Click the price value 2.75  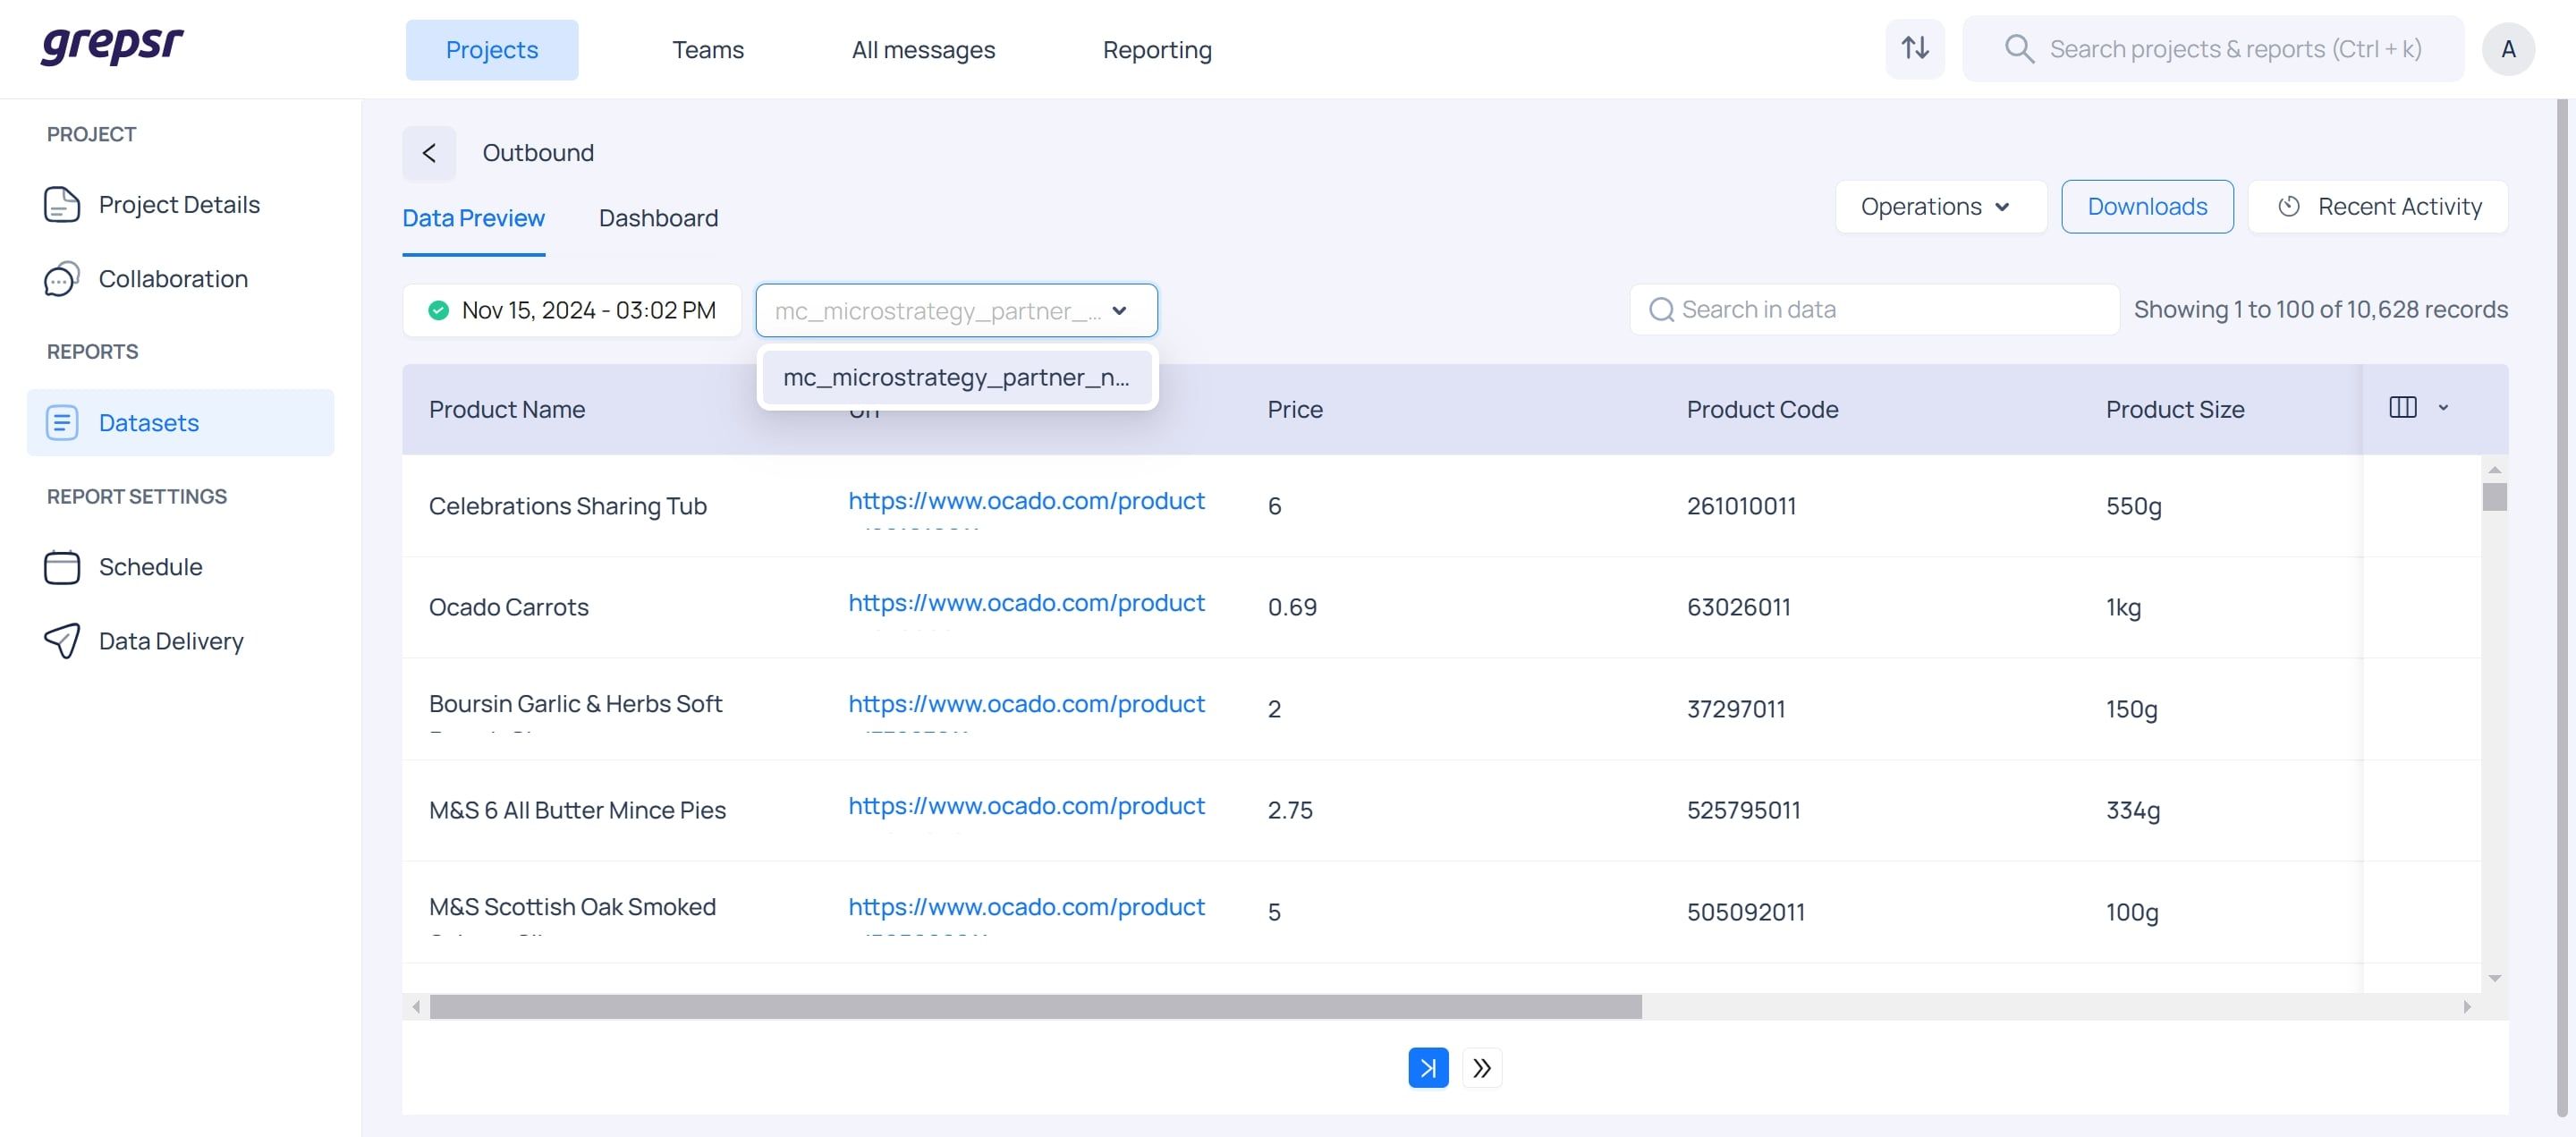click(x=1290, y=811)
